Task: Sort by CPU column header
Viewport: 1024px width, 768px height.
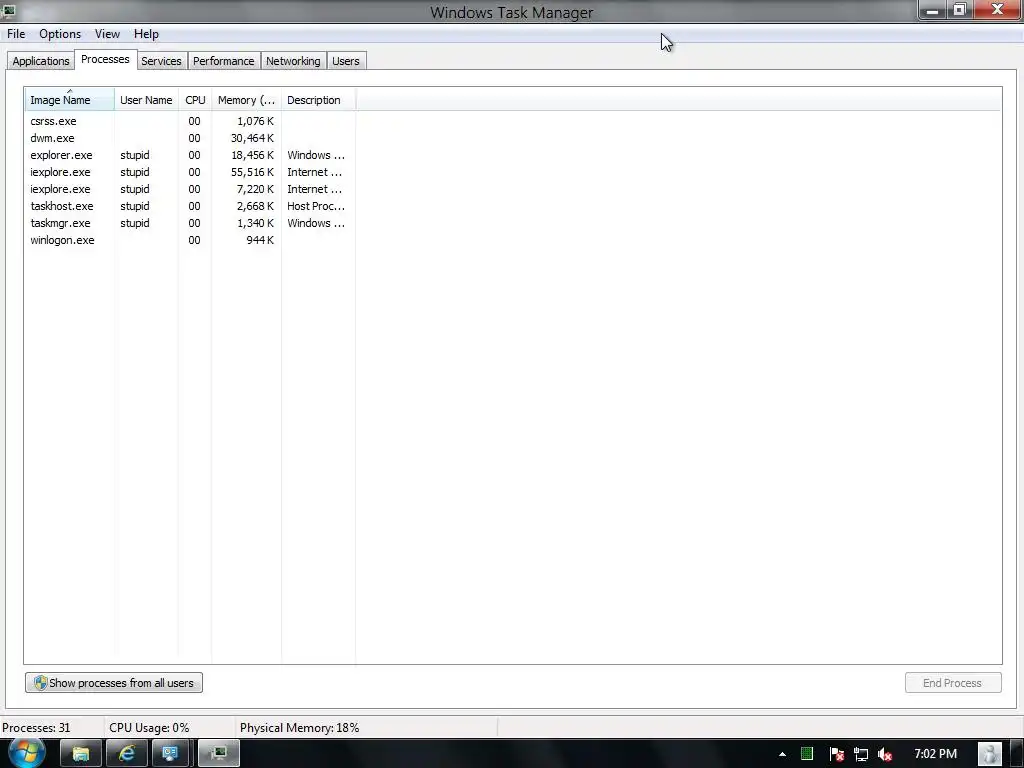Action: click(x=195, y=100)
